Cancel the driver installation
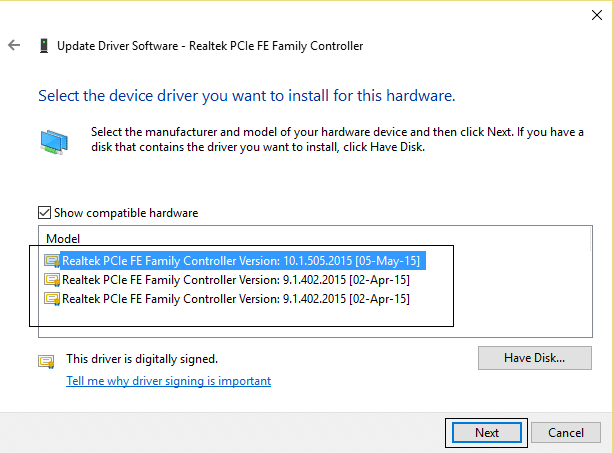The image size is (613, 454). point(565,433)
